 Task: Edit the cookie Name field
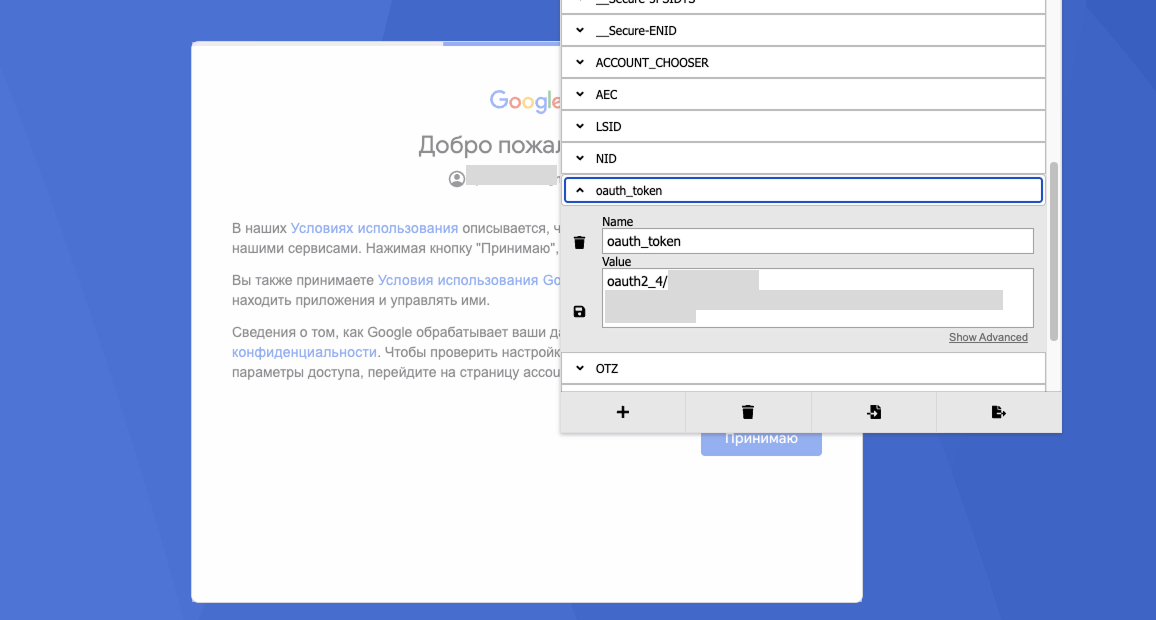tap(818, 241)
